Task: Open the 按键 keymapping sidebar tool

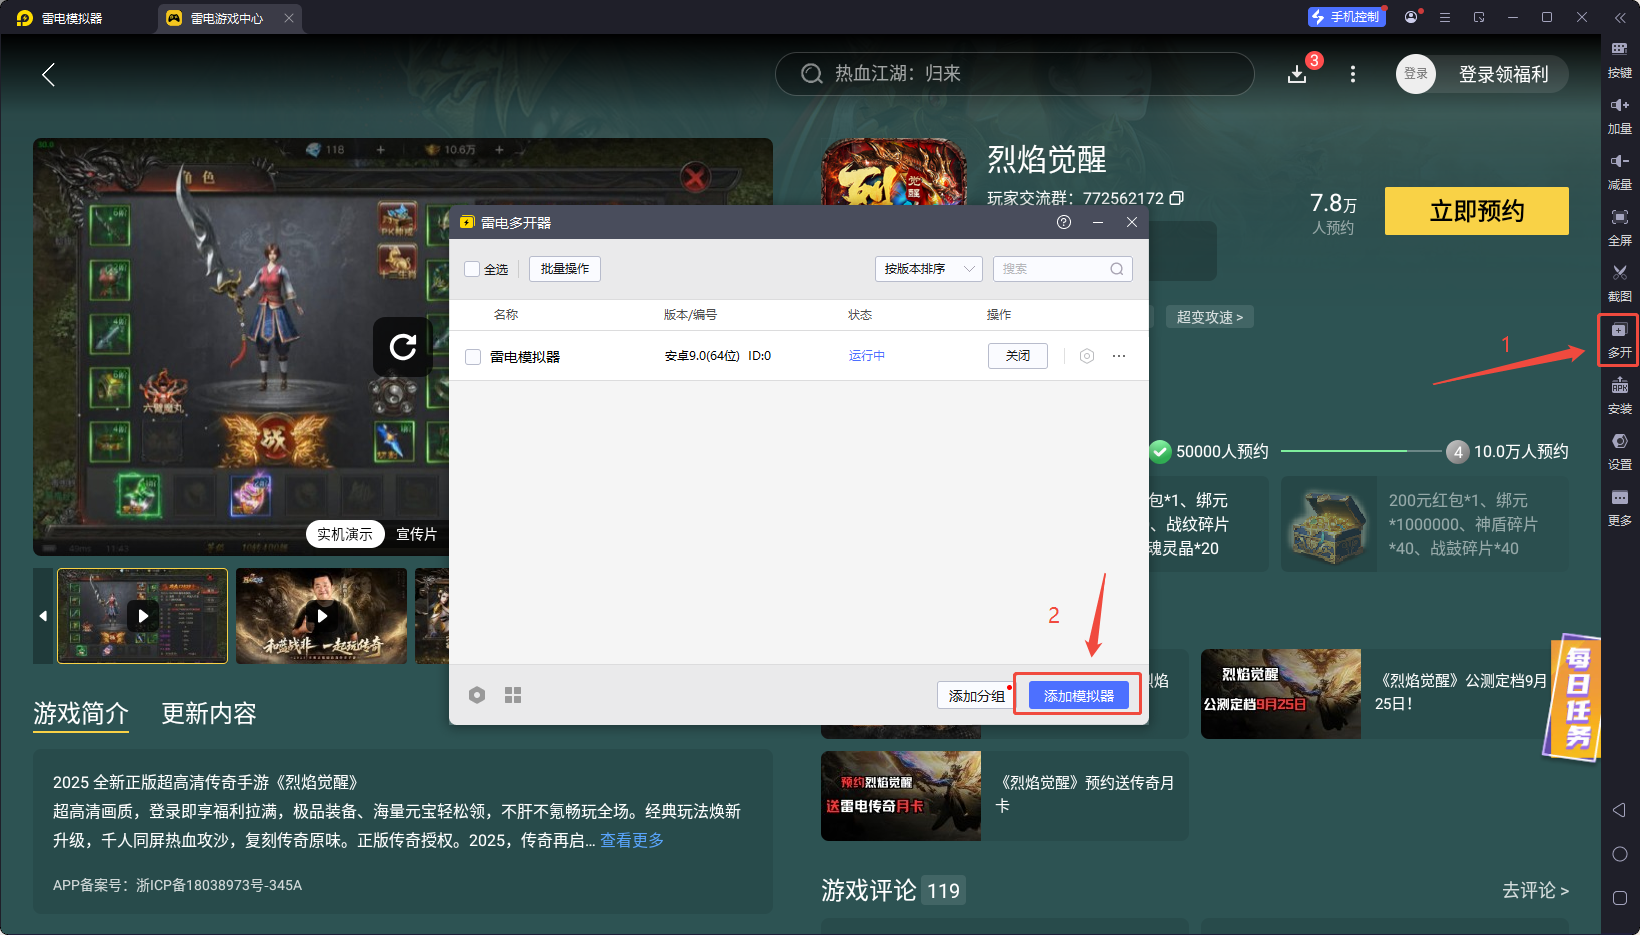Action: coord(1619,60)
